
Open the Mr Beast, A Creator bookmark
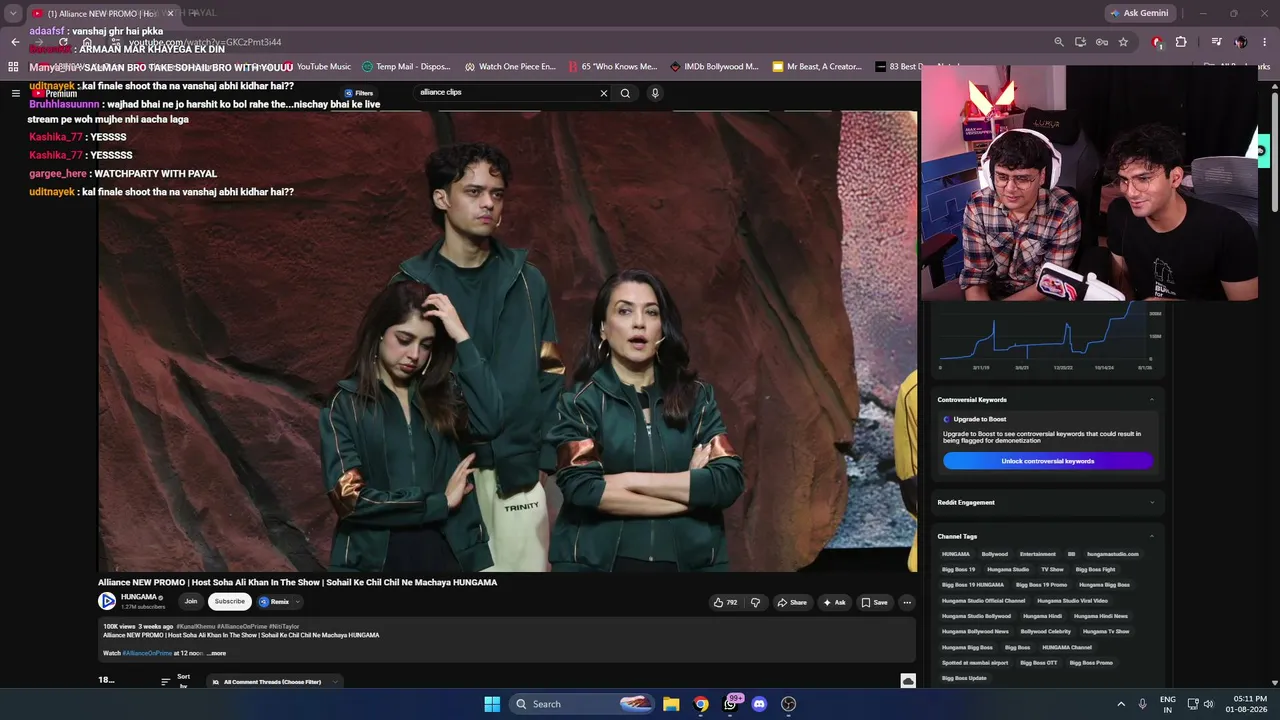coord(817,67)
